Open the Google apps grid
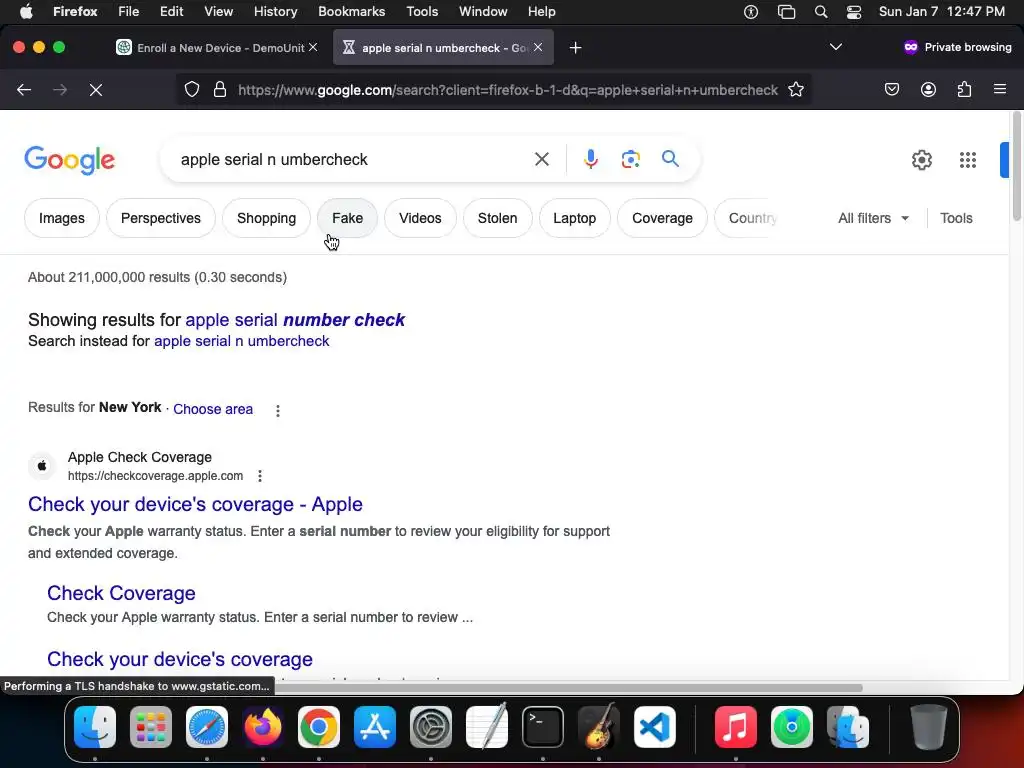 click(967, 160)
